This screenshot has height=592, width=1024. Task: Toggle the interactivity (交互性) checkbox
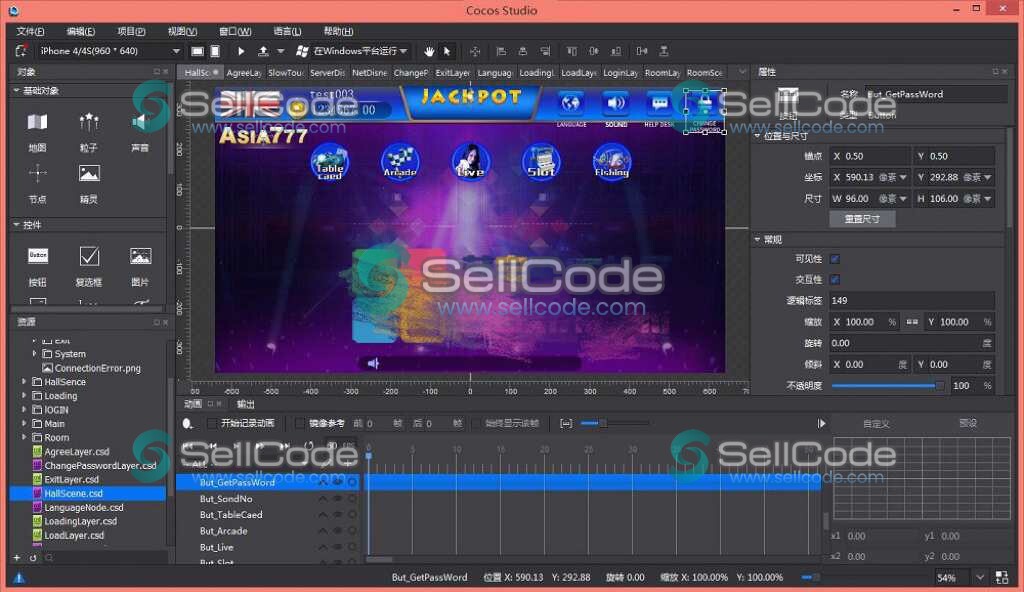(x=835, y=279)
